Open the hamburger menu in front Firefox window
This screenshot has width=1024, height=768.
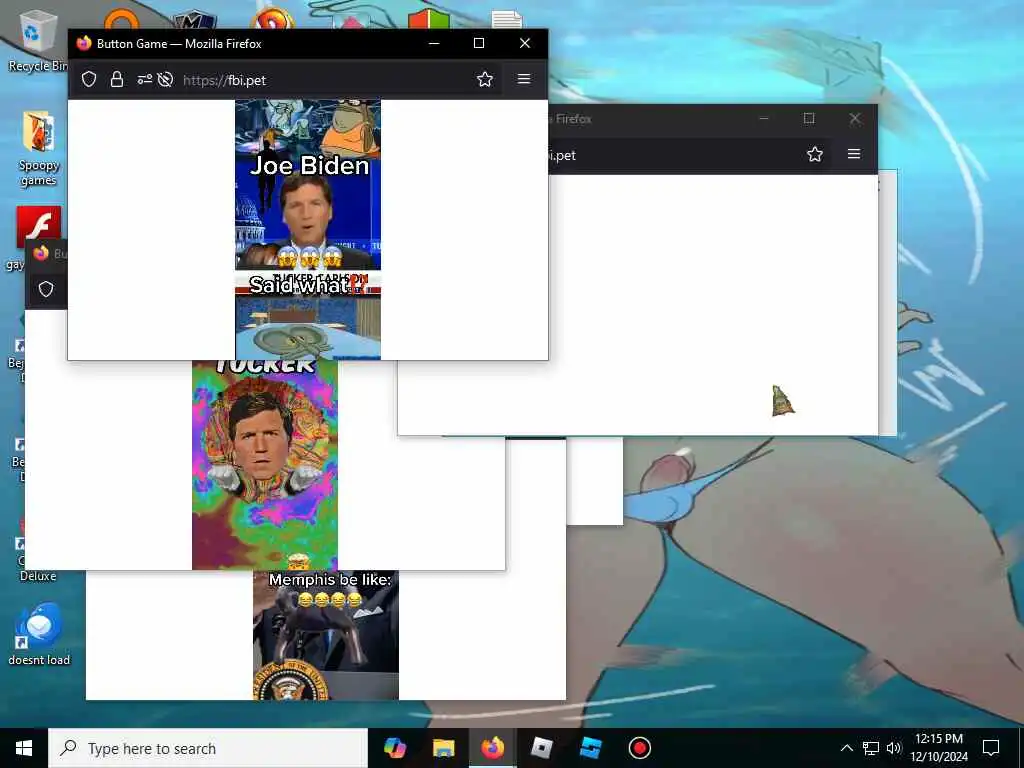[524, 79]
